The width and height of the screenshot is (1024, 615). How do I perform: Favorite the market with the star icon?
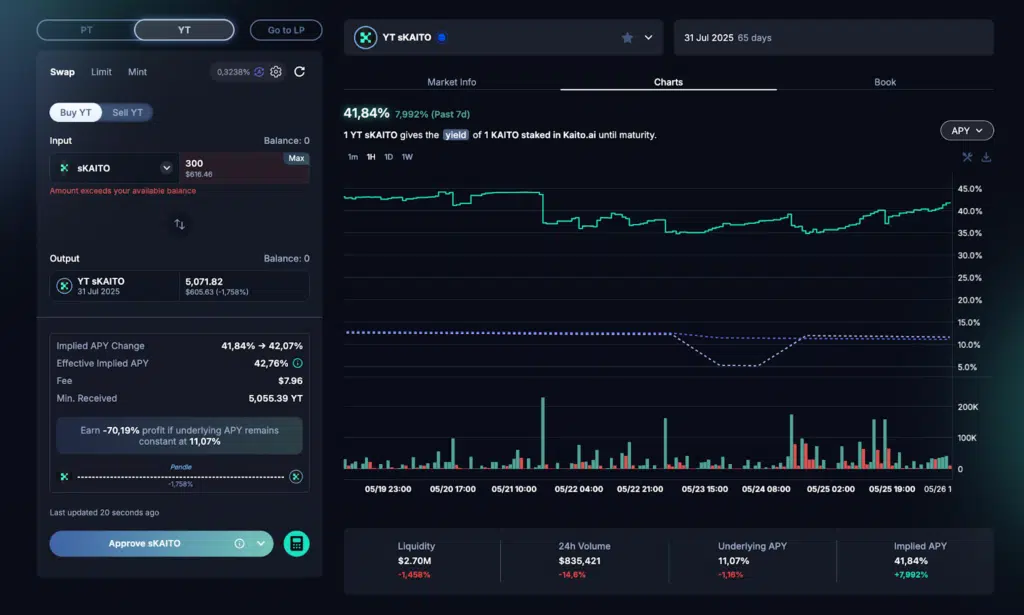pos(627,37)
